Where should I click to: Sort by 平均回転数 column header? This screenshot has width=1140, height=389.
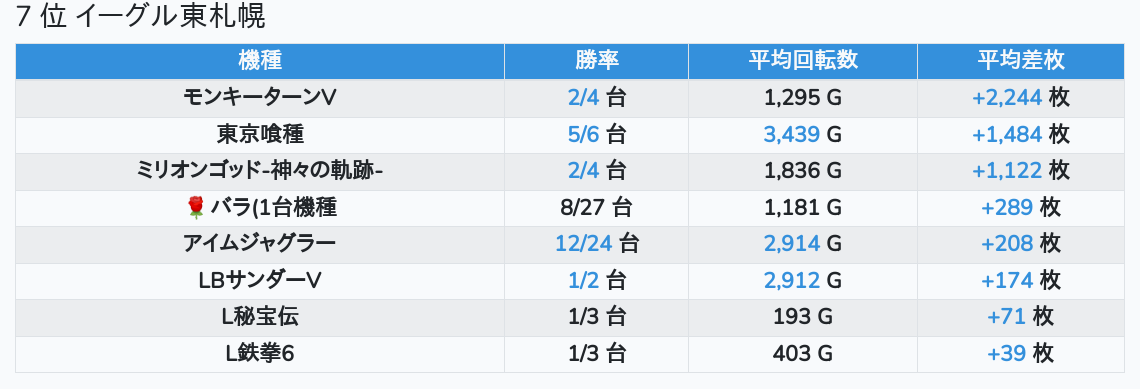point(803,61)
